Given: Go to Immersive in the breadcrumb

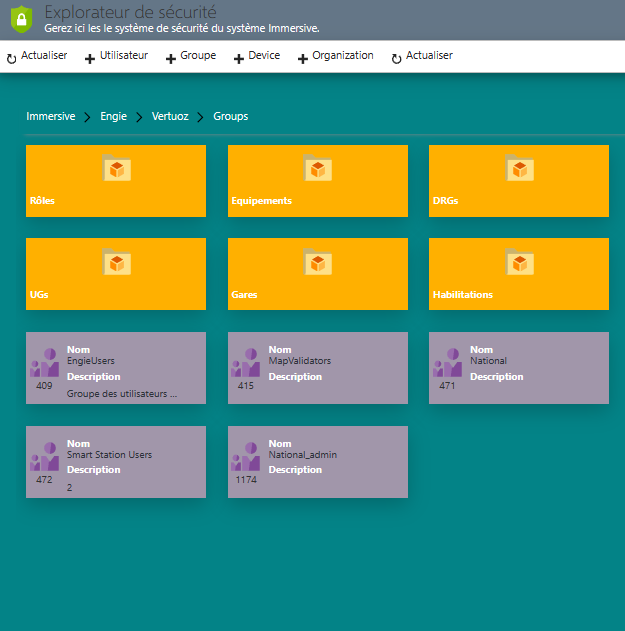Looking at the screenshot, I should point(51,116).
